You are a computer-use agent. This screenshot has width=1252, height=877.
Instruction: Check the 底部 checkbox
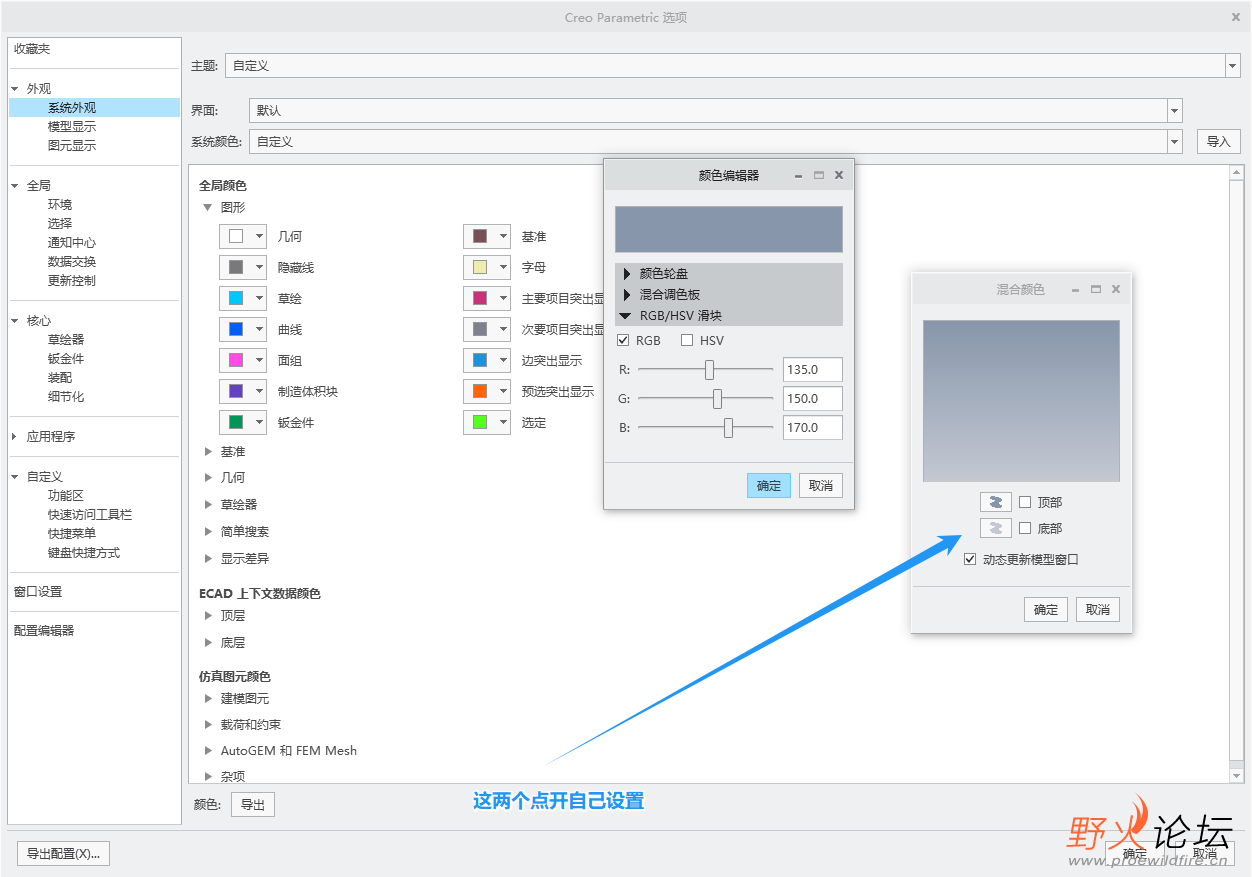coord(1025,528)
